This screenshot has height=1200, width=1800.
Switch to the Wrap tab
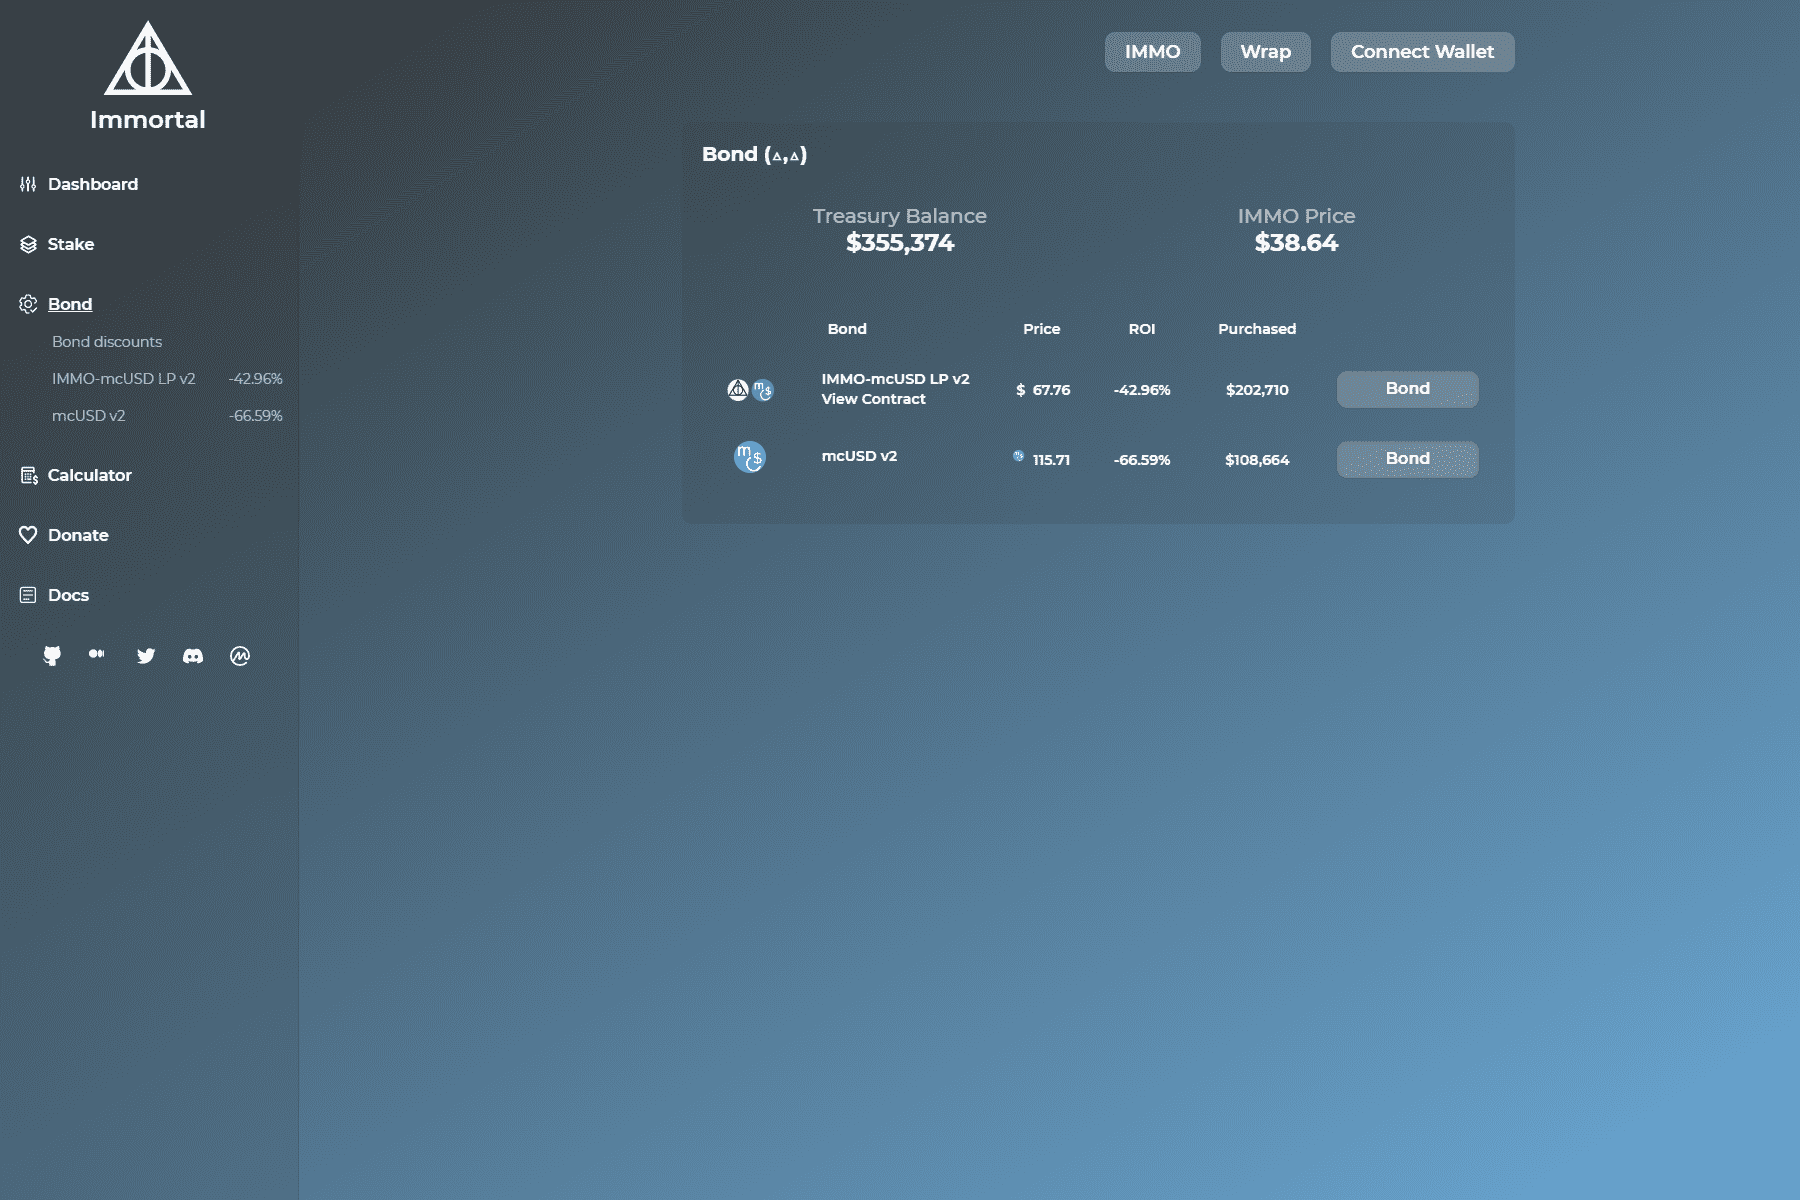[x=1265, y=51]
